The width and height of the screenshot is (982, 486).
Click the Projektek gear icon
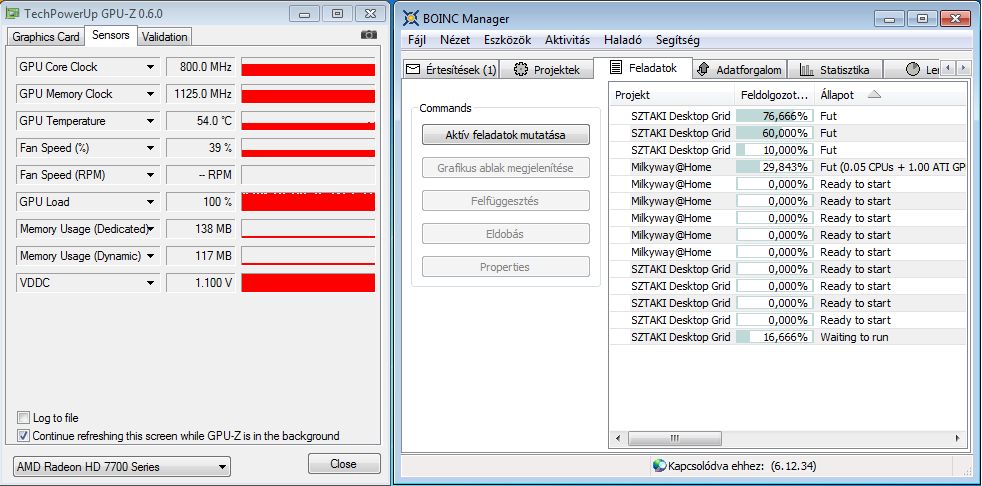(520, 70)
